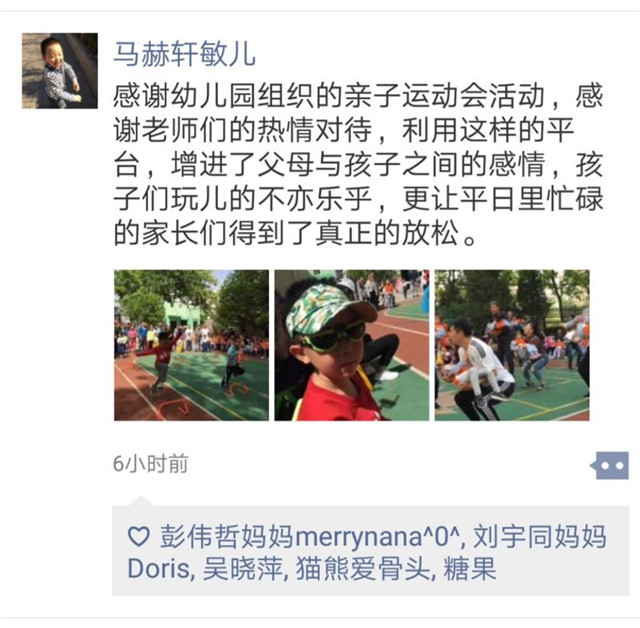The height and width of the screenshot is (628, 640).
Task: Click the green building in the first photo
Action: (x=182, y=314)
